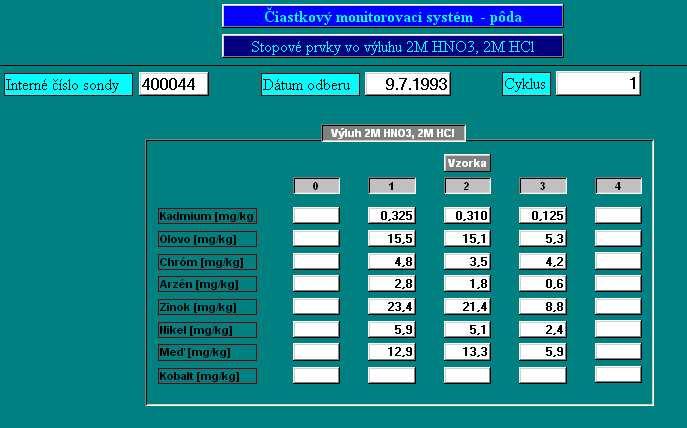Click empty Kadmium sample 0 field
This screenshot has width=687, height=428.
point(316,215)
